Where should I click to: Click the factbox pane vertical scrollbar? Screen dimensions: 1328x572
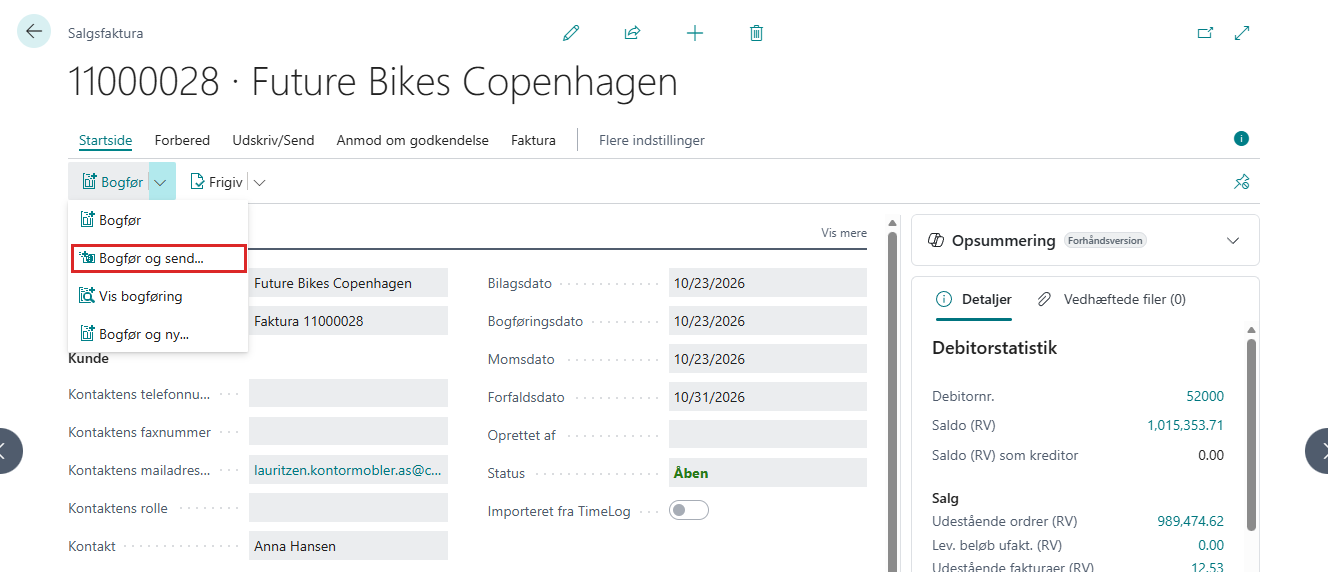click(x=1250, y=433)
